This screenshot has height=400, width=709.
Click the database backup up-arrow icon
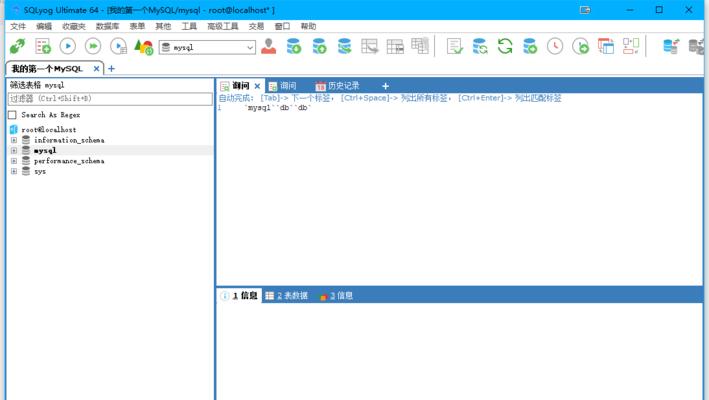pyautogui.click(x=319, y=46)
